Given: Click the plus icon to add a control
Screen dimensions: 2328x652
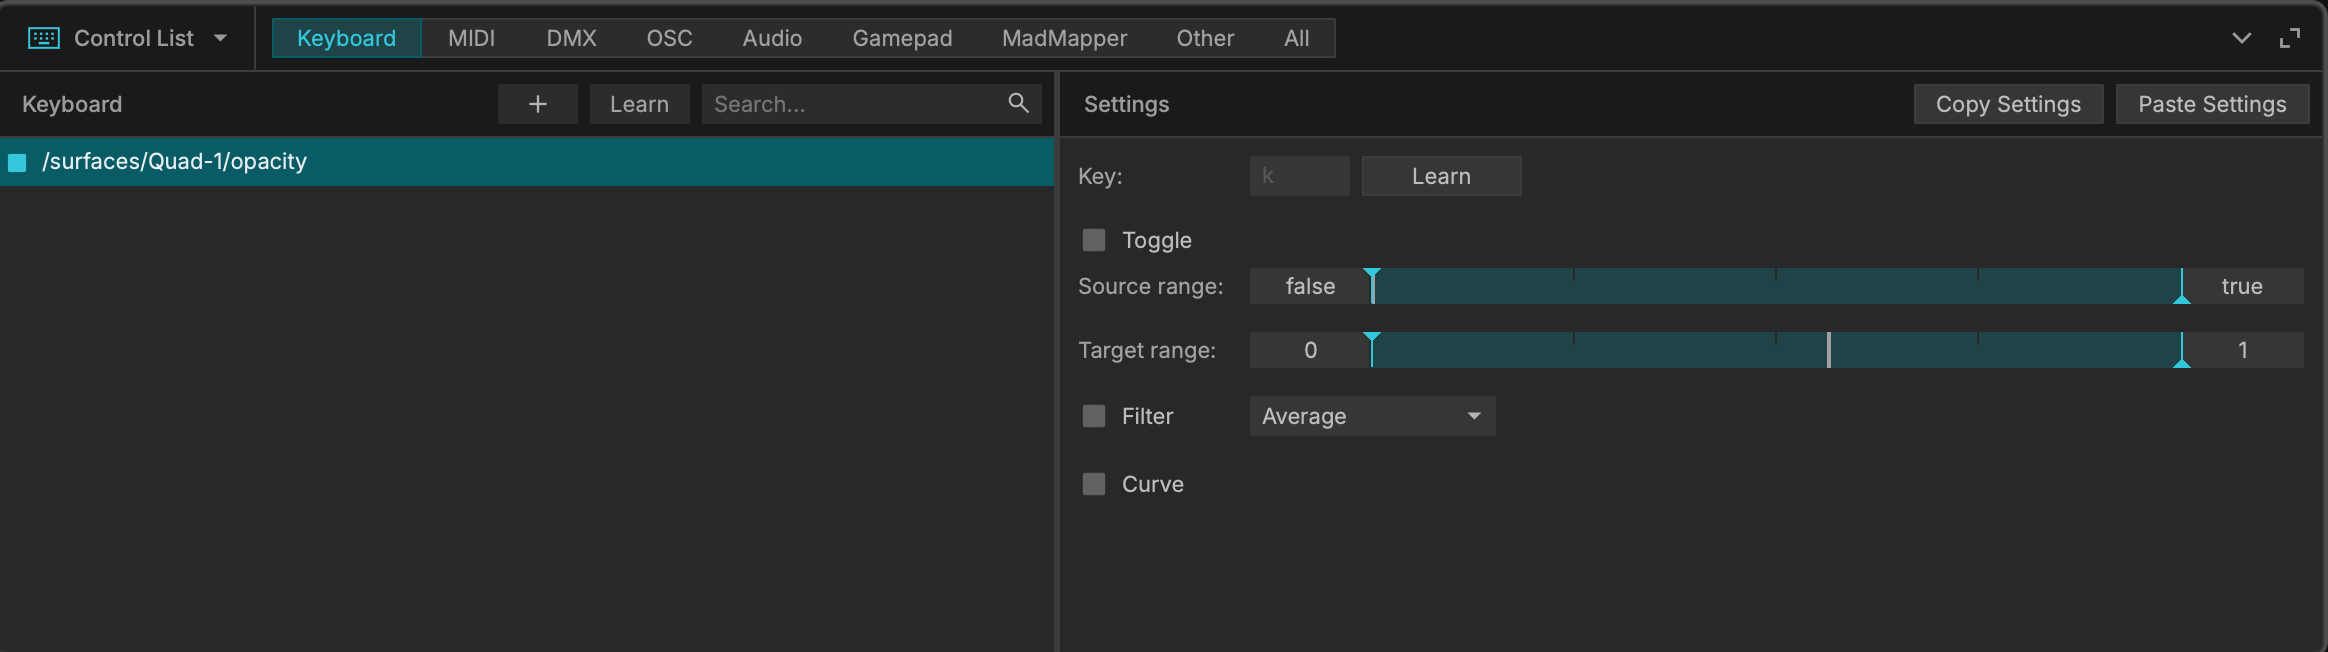Looking at the screenshot, I should click(538, 104).
